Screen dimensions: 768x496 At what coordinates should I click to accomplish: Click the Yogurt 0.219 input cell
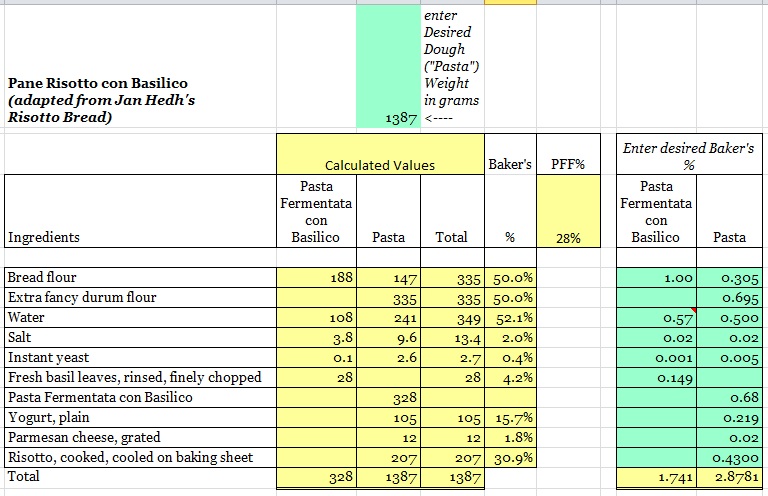tap(726, 418)
